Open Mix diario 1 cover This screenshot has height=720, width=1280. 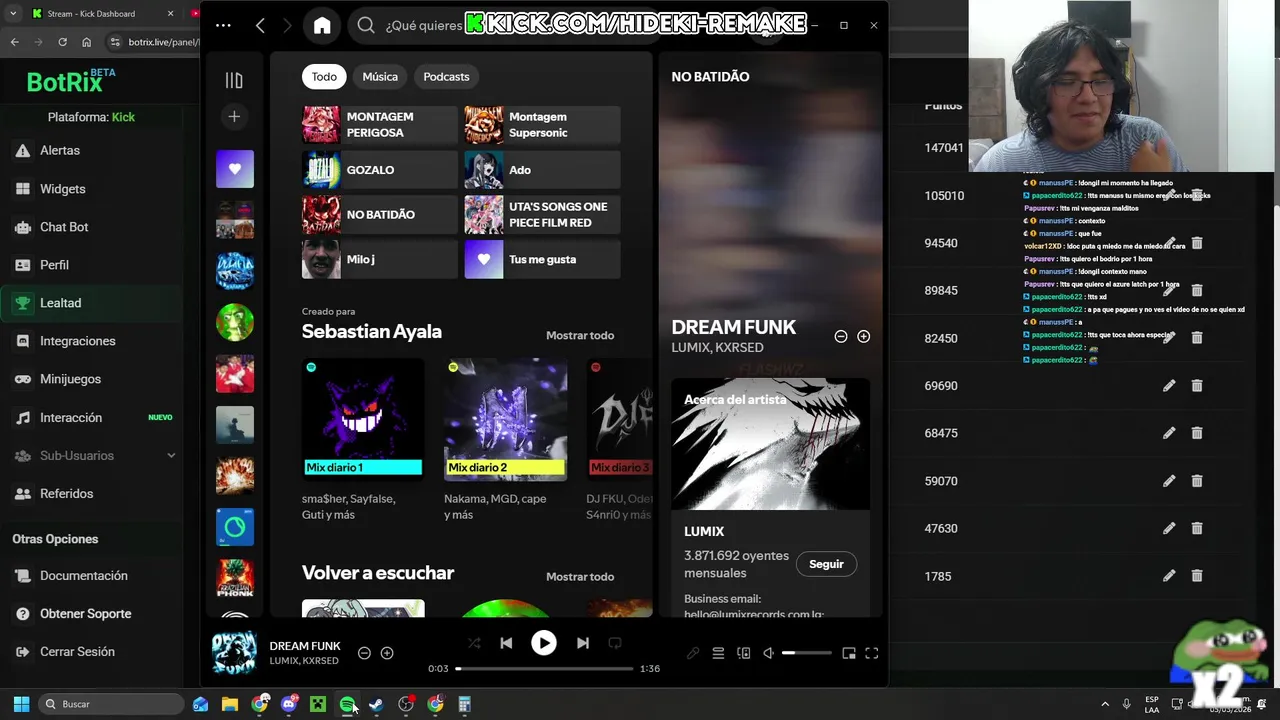pyautogui.click(x=363, y=418)
